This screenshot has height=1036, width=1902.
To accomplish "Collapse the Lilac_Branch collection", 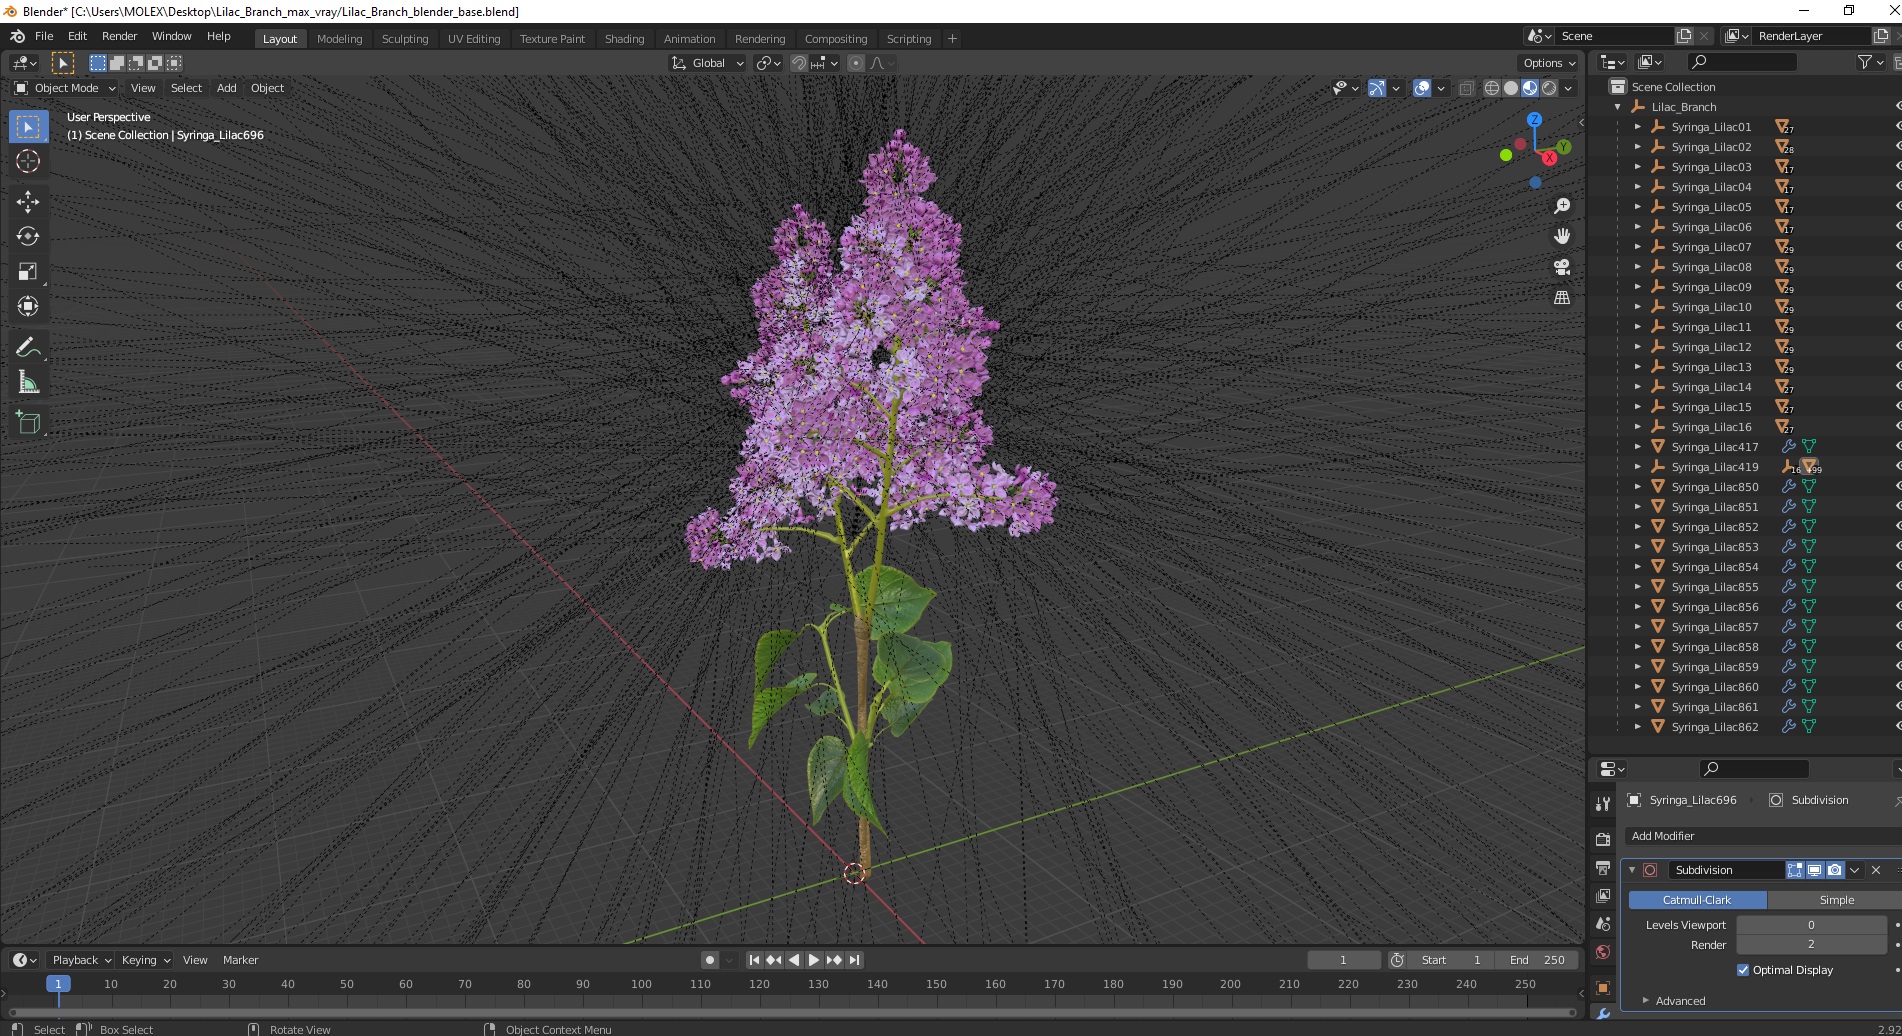I will click(1618, 107).
